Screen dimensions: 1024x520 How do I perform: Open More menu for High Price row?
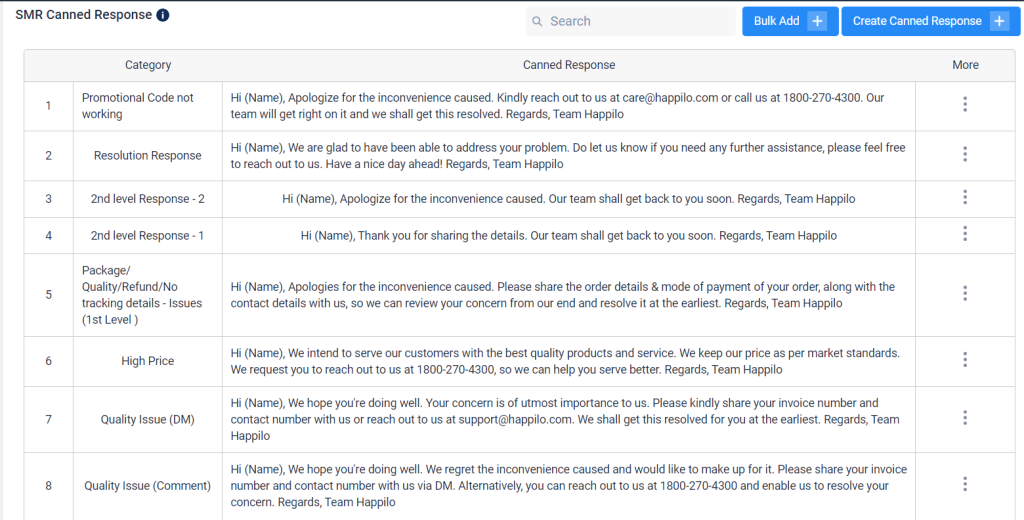pos(965,359)
